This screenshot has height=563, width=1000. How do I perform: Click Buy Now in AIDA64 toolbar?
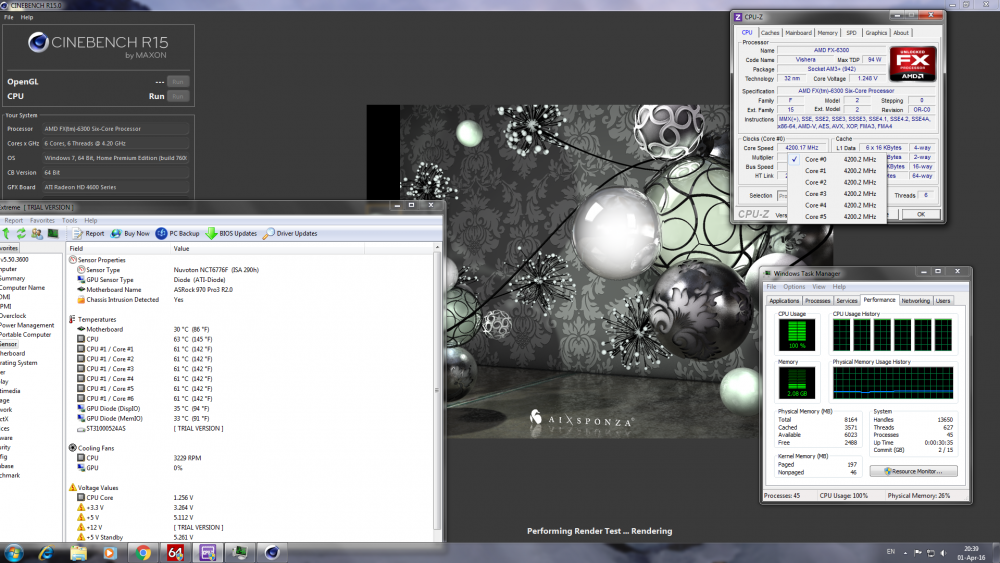(130, 233)
